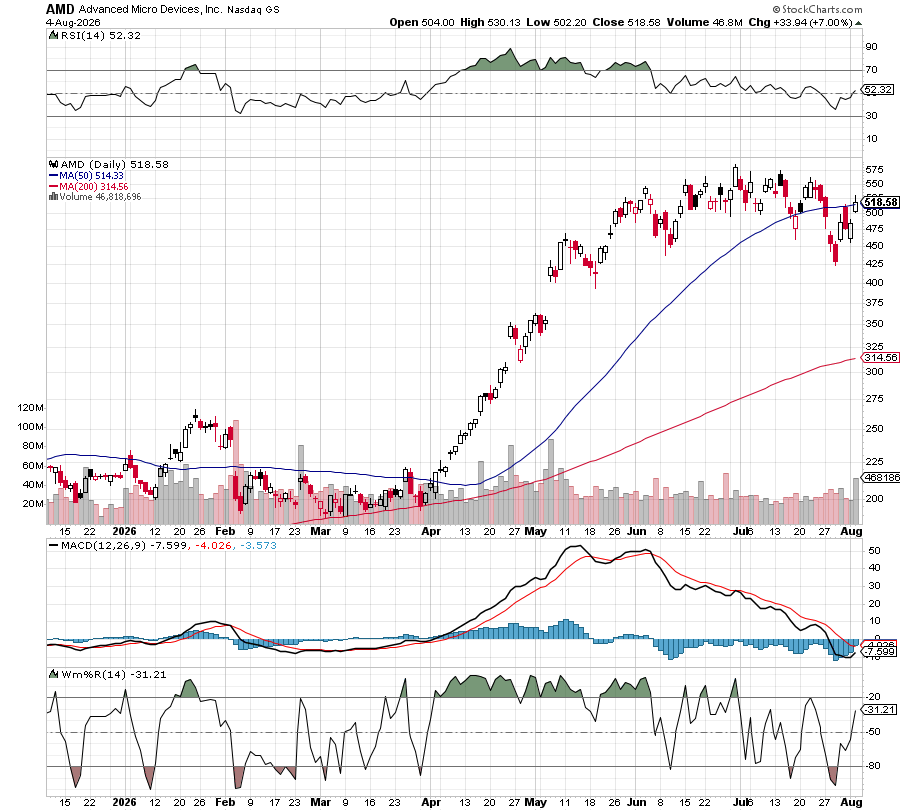Click the Feb label on price chart date axis

225,531
